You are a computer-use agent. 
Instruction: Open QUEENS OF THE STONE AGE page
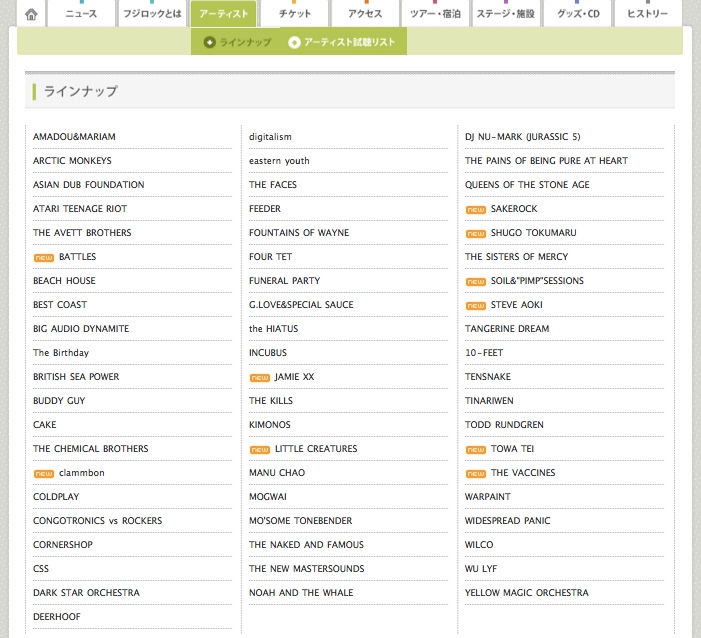click(527, 185)
